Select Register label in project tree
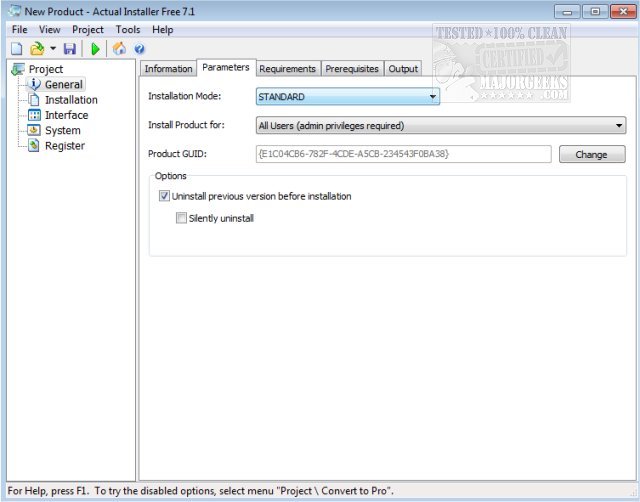 (x=65, y=146)
